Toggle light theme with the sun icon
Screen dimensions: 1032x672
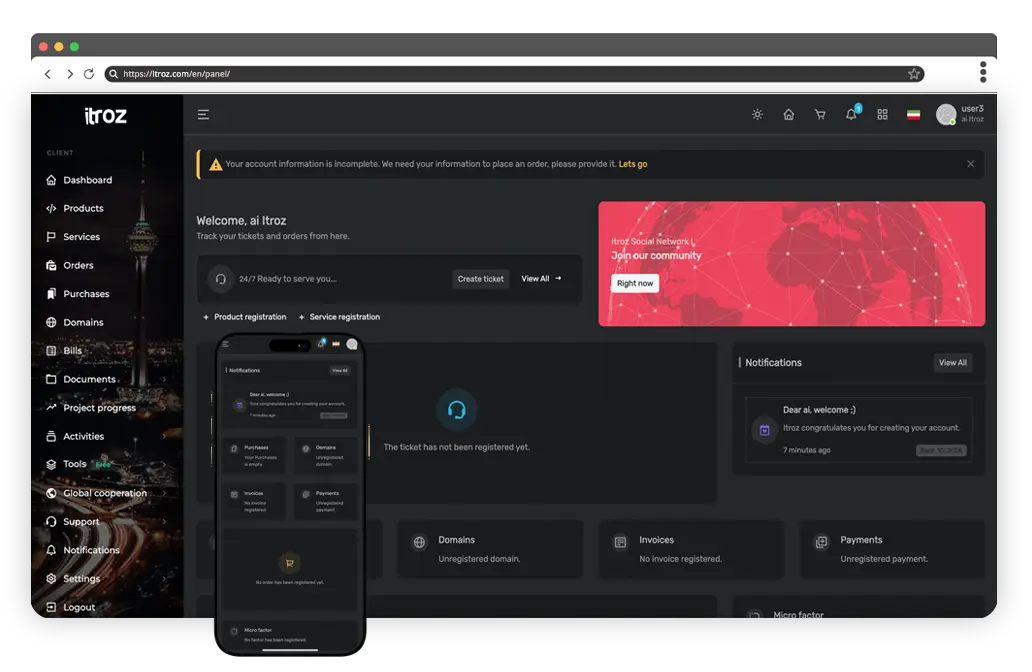pyautogui.click(x=758, y=115)
